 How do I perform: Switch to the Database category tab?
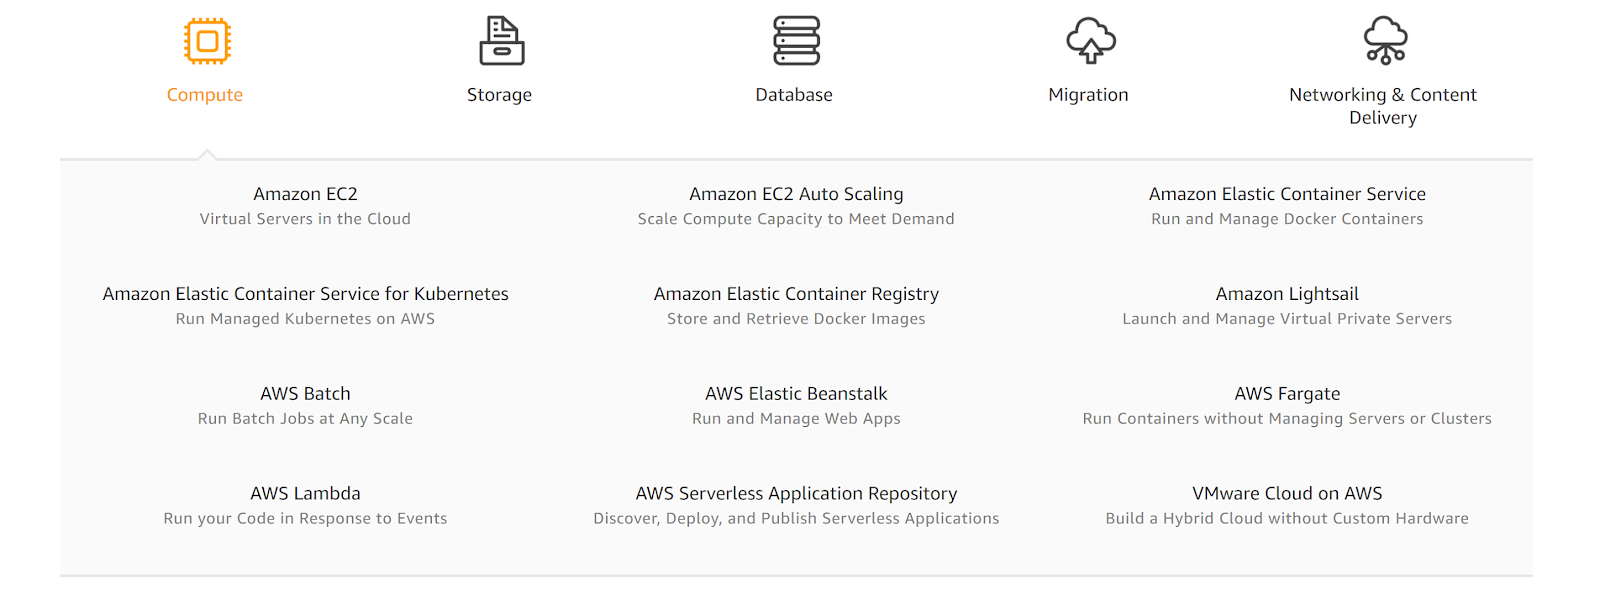794,94
